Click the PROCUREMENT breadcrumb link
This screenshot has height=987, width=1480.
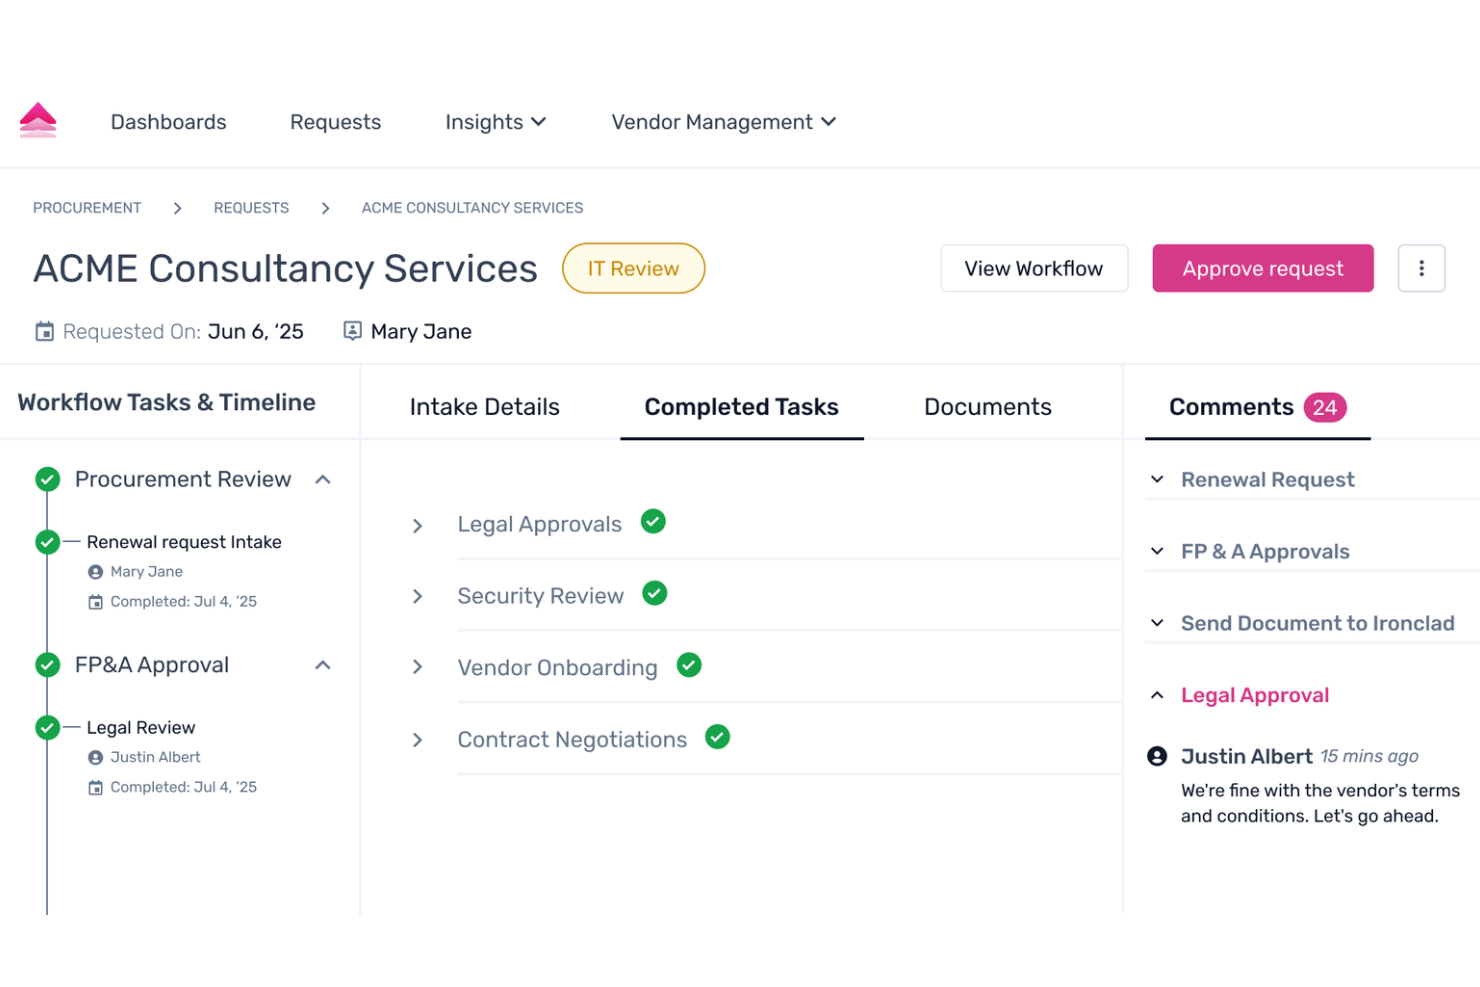[x=86, y=207]
